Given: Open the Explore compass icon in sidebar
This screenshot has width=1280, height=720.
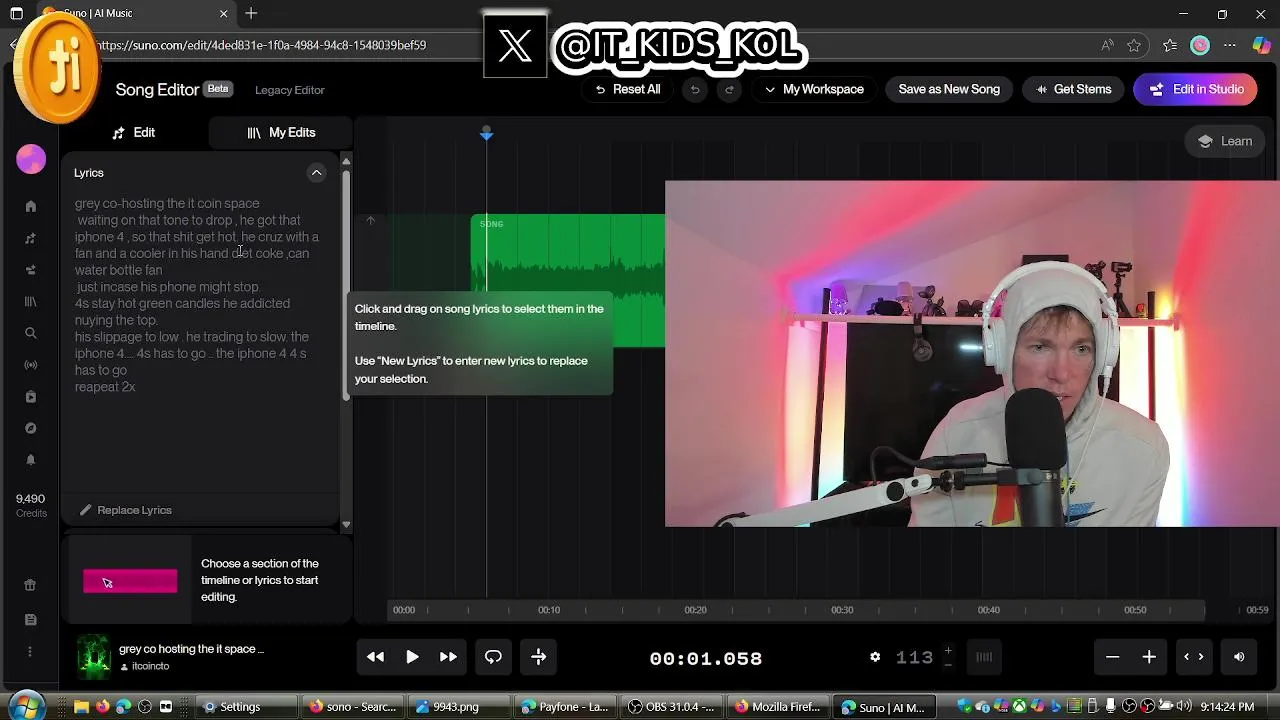Looking at the screenshot, I should pos(31,428).
